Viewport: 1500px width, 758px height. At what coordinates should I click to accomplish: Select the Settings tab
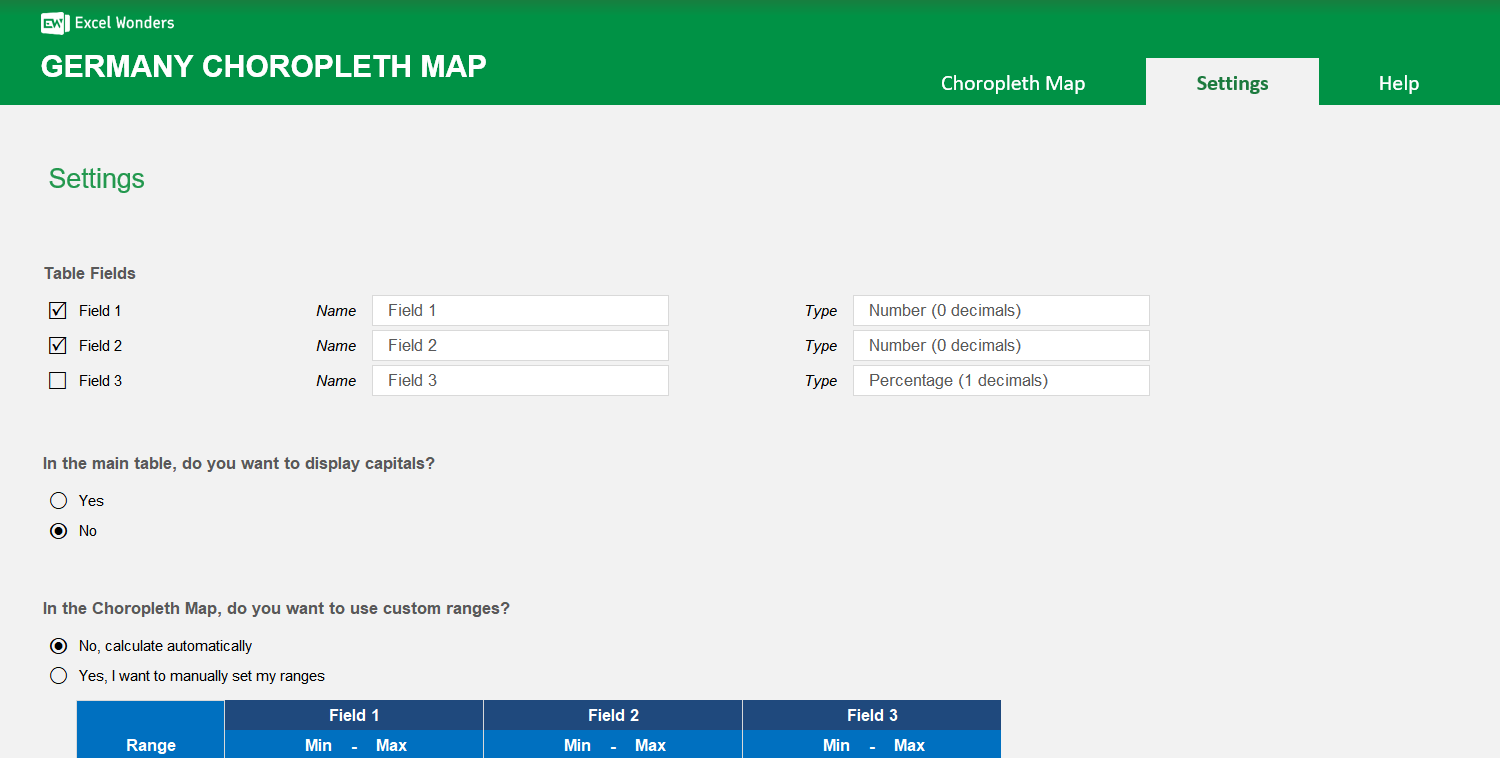tap(1232, 83)
